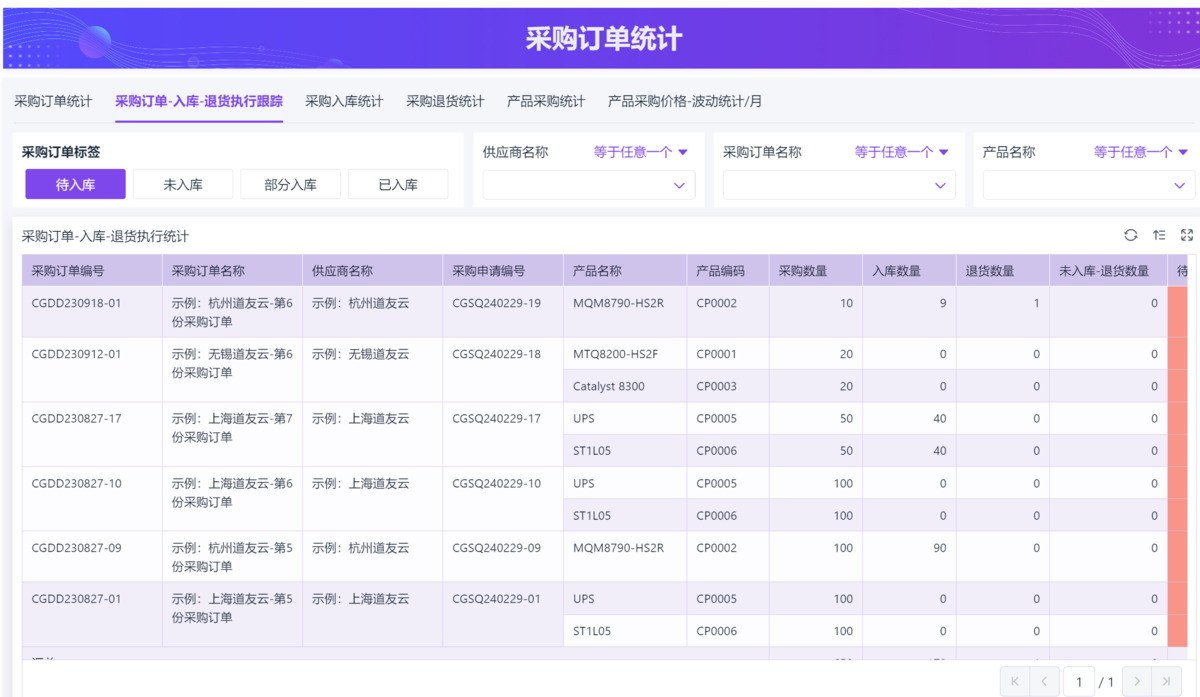Select the 已入库 order tag
Image resolution: width=1200 pixels, height=697 pixels.
click(x=398, y=184)
